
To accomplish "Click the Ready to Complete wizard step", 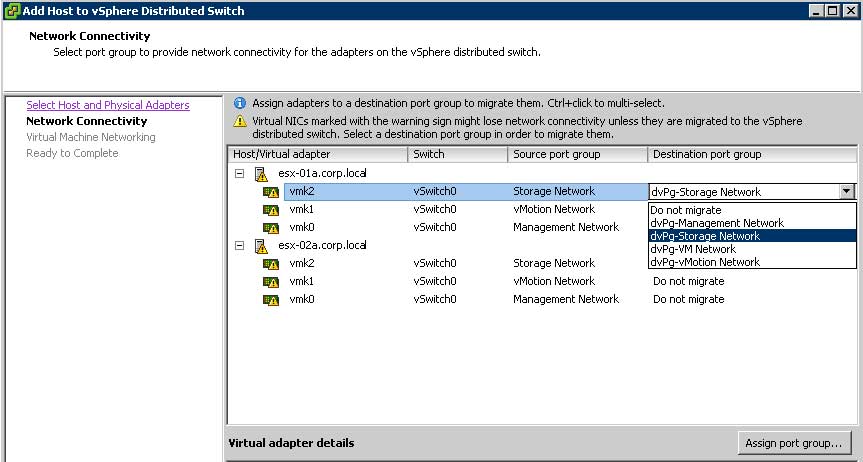I will 72,153.
